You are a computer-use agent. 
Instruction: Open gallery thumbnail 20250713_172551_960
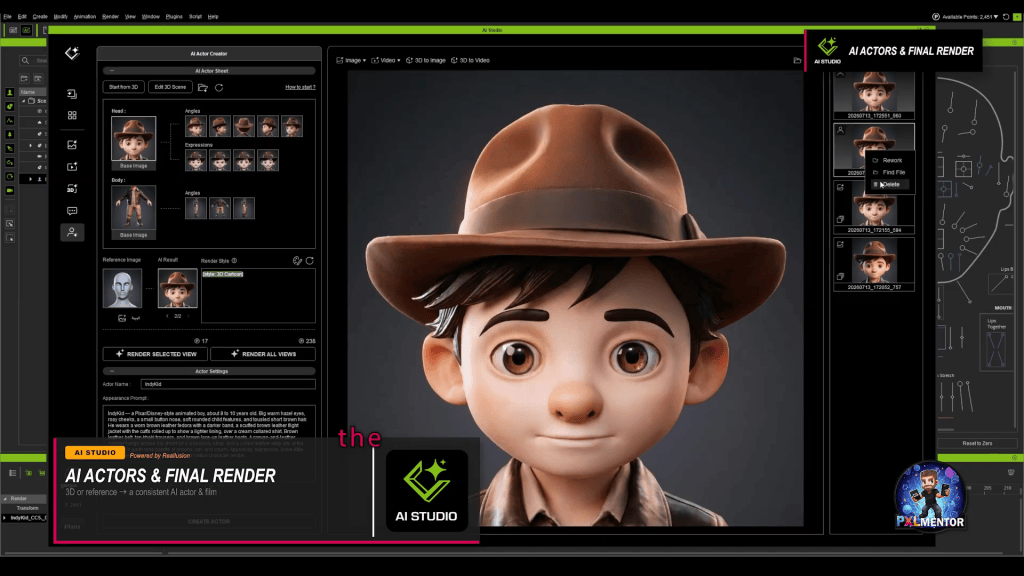[x=874, y=94]
